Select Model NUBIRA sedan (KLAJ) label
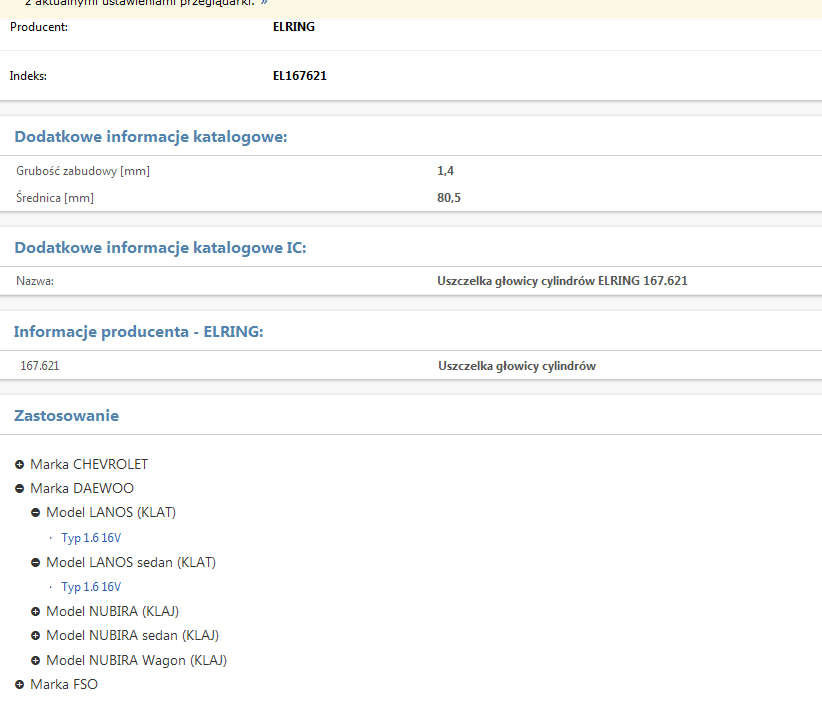The width and height of the screenshot is (822, 711). point(133,635)
